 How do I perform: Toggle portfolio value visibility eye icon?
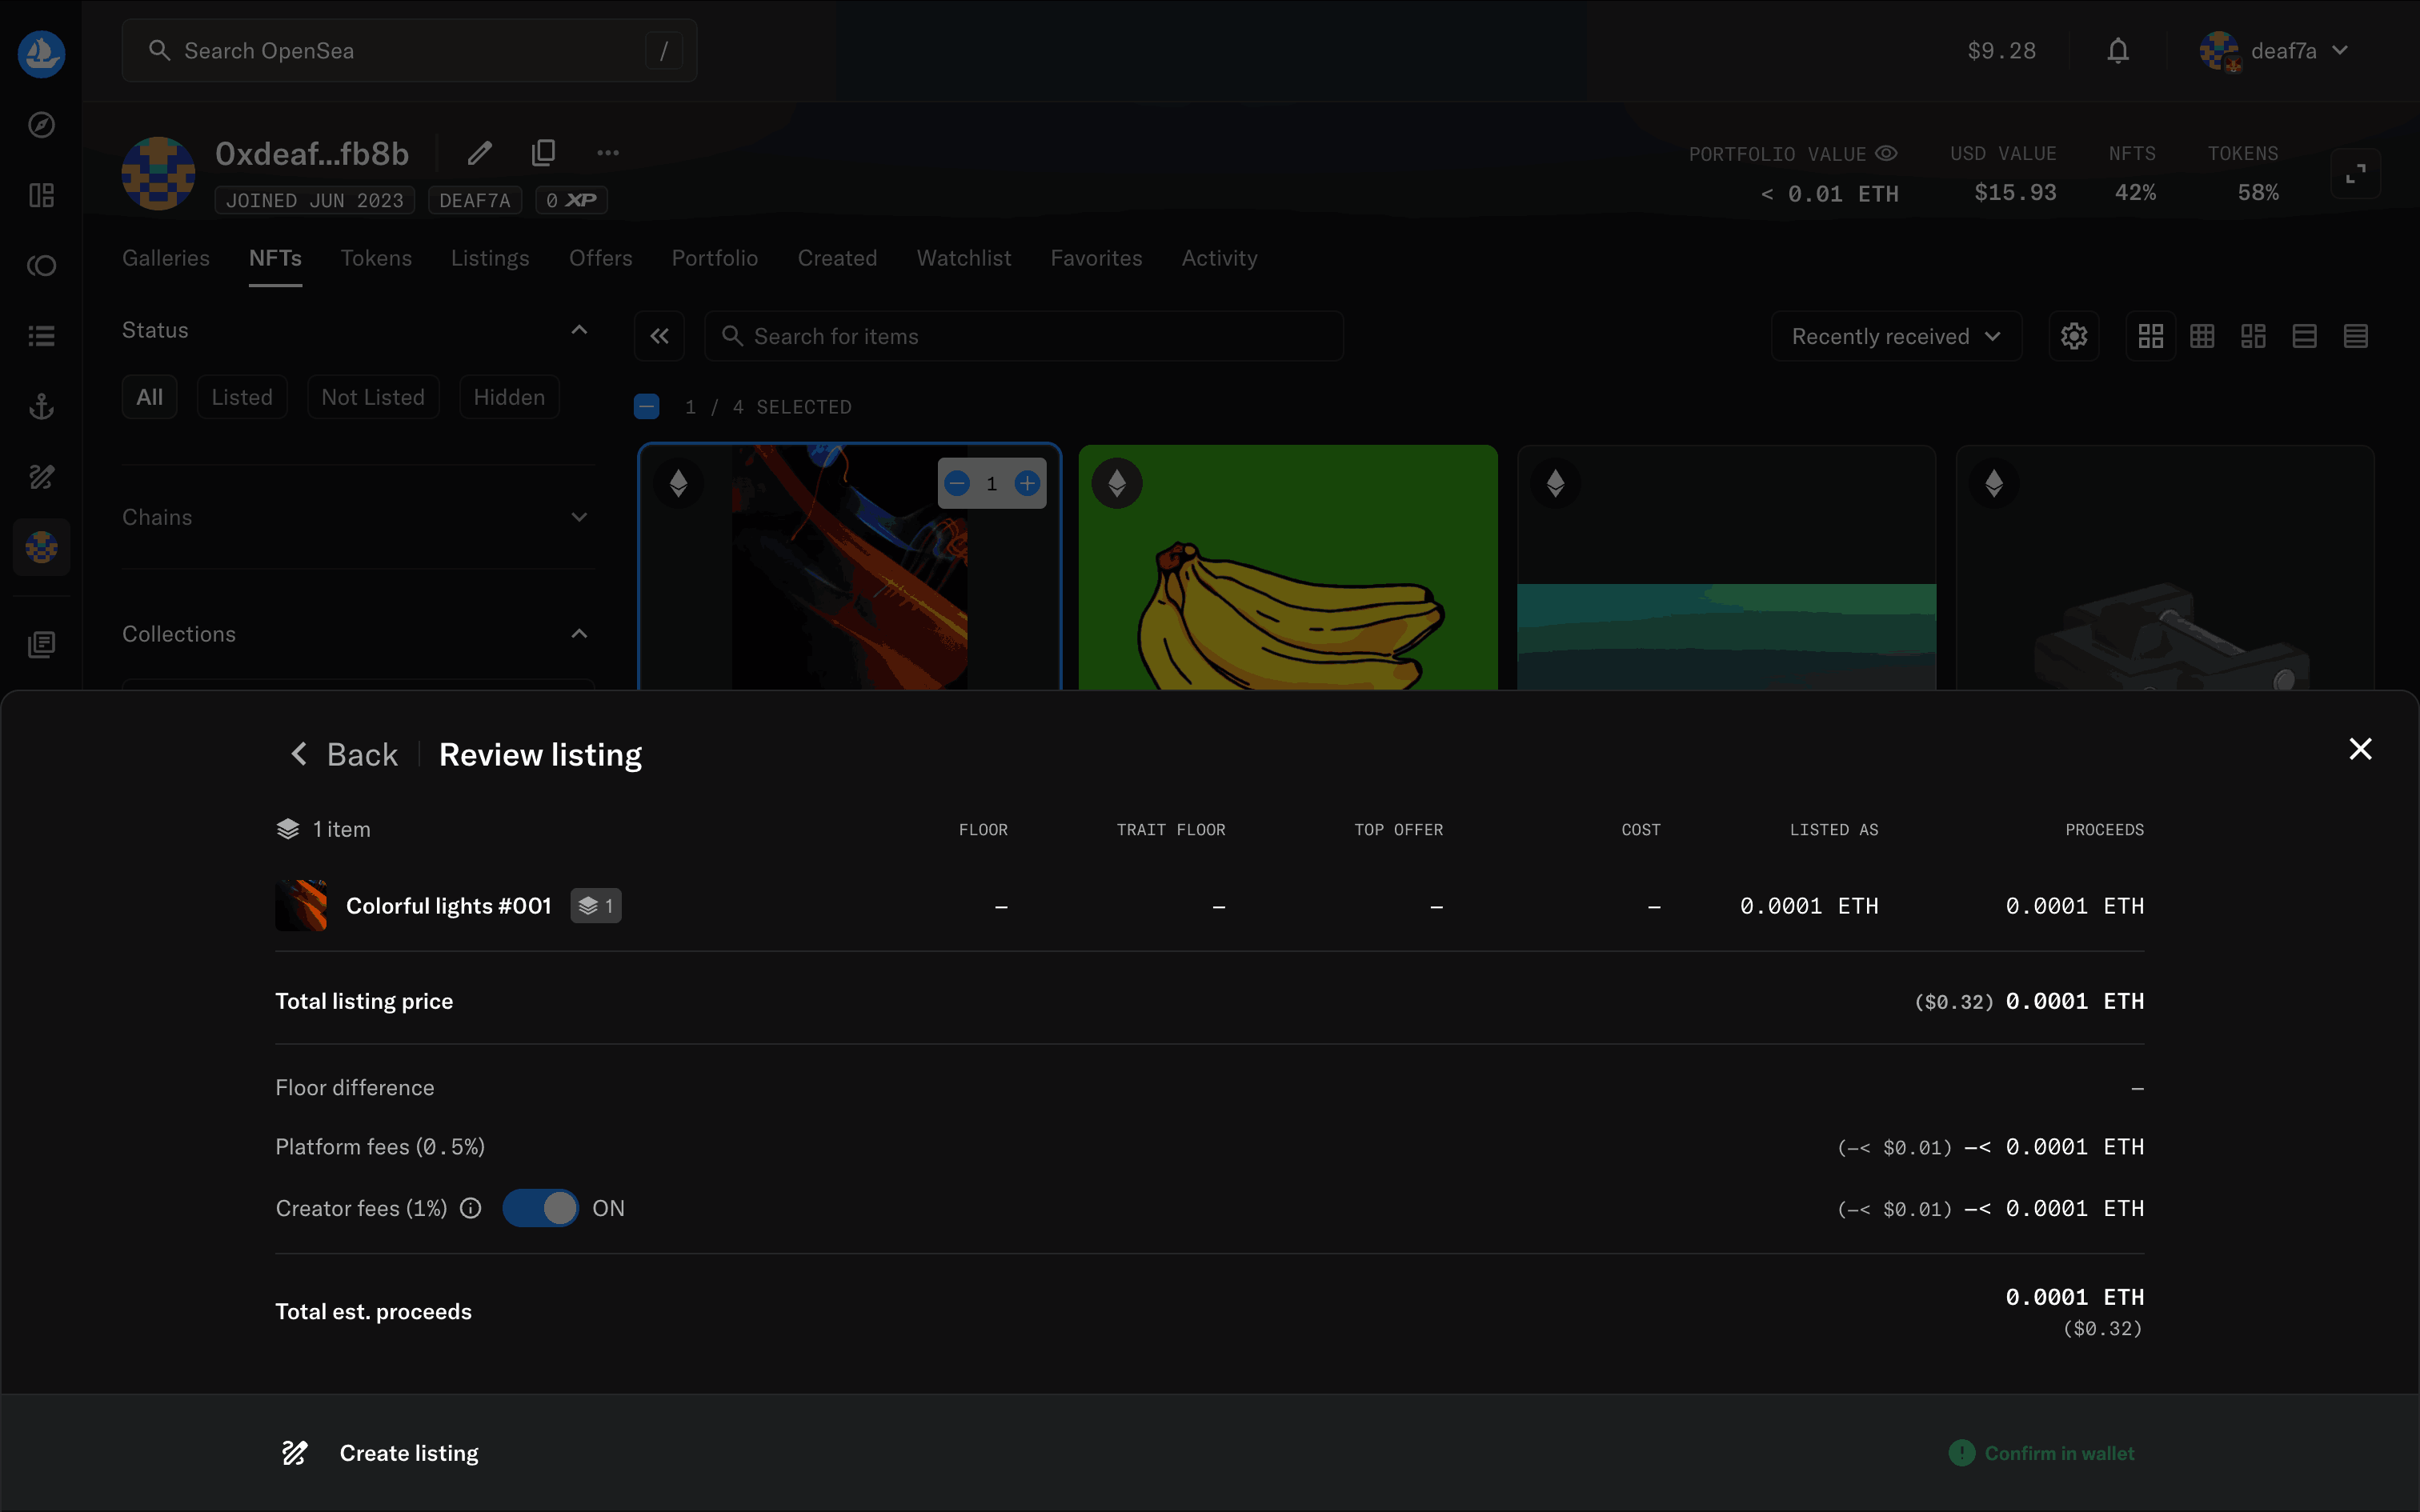1886,154
